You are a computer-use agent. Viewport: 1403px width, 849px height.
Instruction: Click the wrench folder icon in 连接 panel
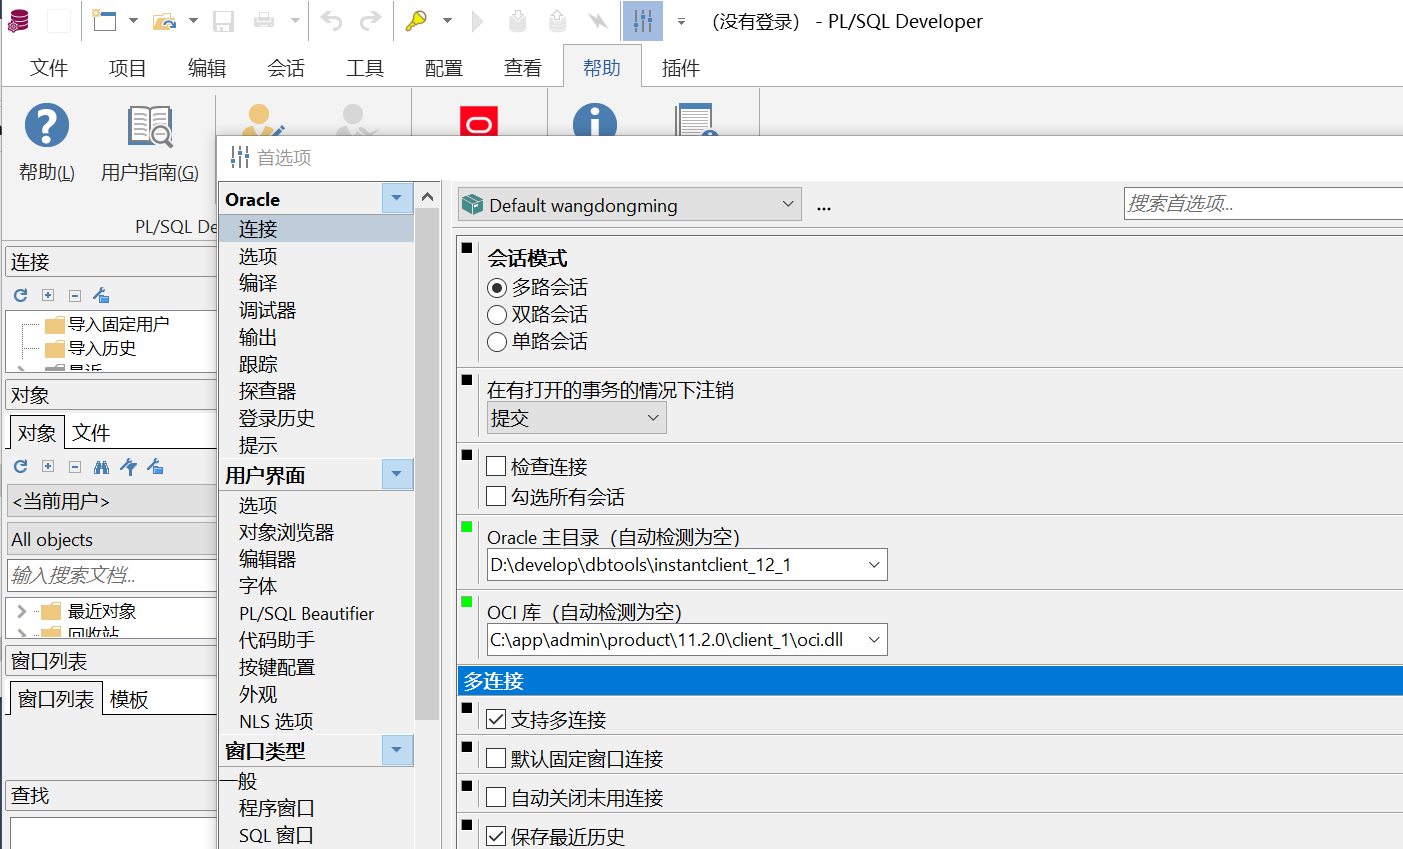point(101,295)
